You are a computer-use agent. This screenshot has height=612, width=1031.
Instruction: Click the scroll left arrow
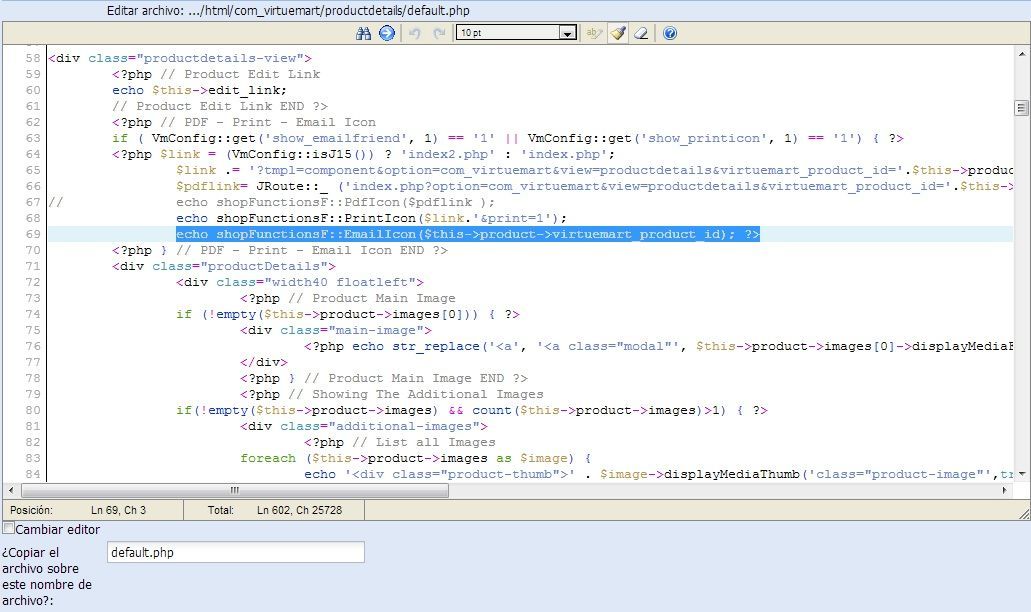11,490
